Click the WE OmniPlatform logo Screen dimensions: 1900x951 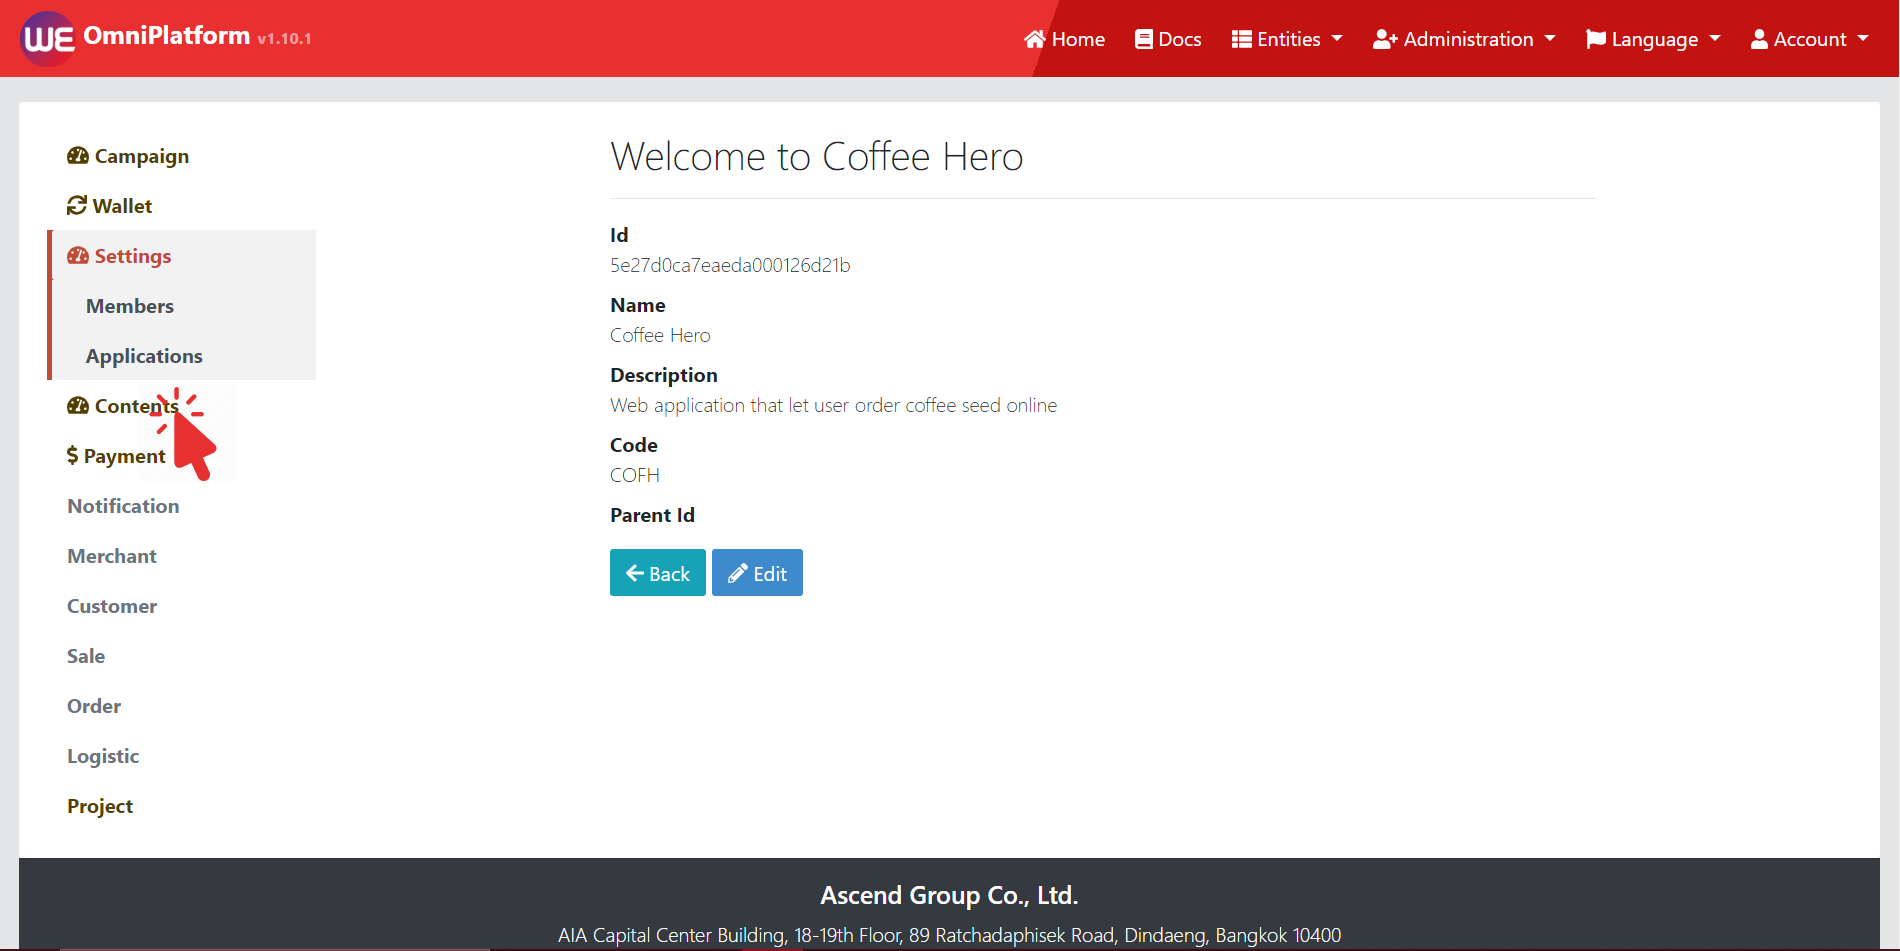point(48,39)
